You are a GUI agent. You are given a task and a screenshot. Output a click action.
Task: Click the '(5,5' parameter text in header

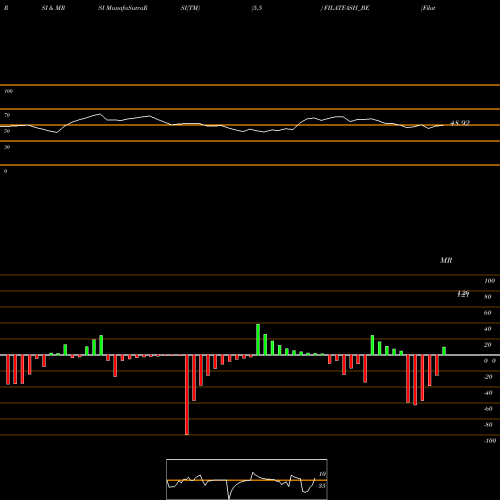[257, 8]
